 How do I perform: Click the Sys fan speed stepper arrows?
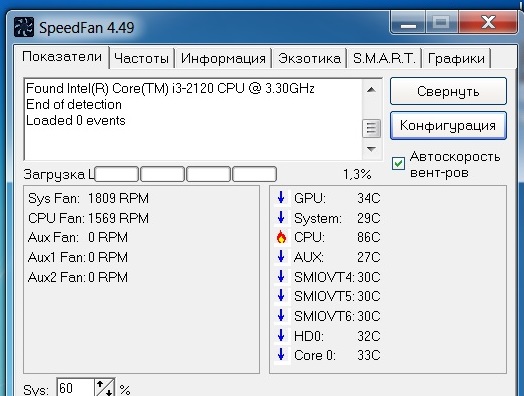tap(105, 388)
